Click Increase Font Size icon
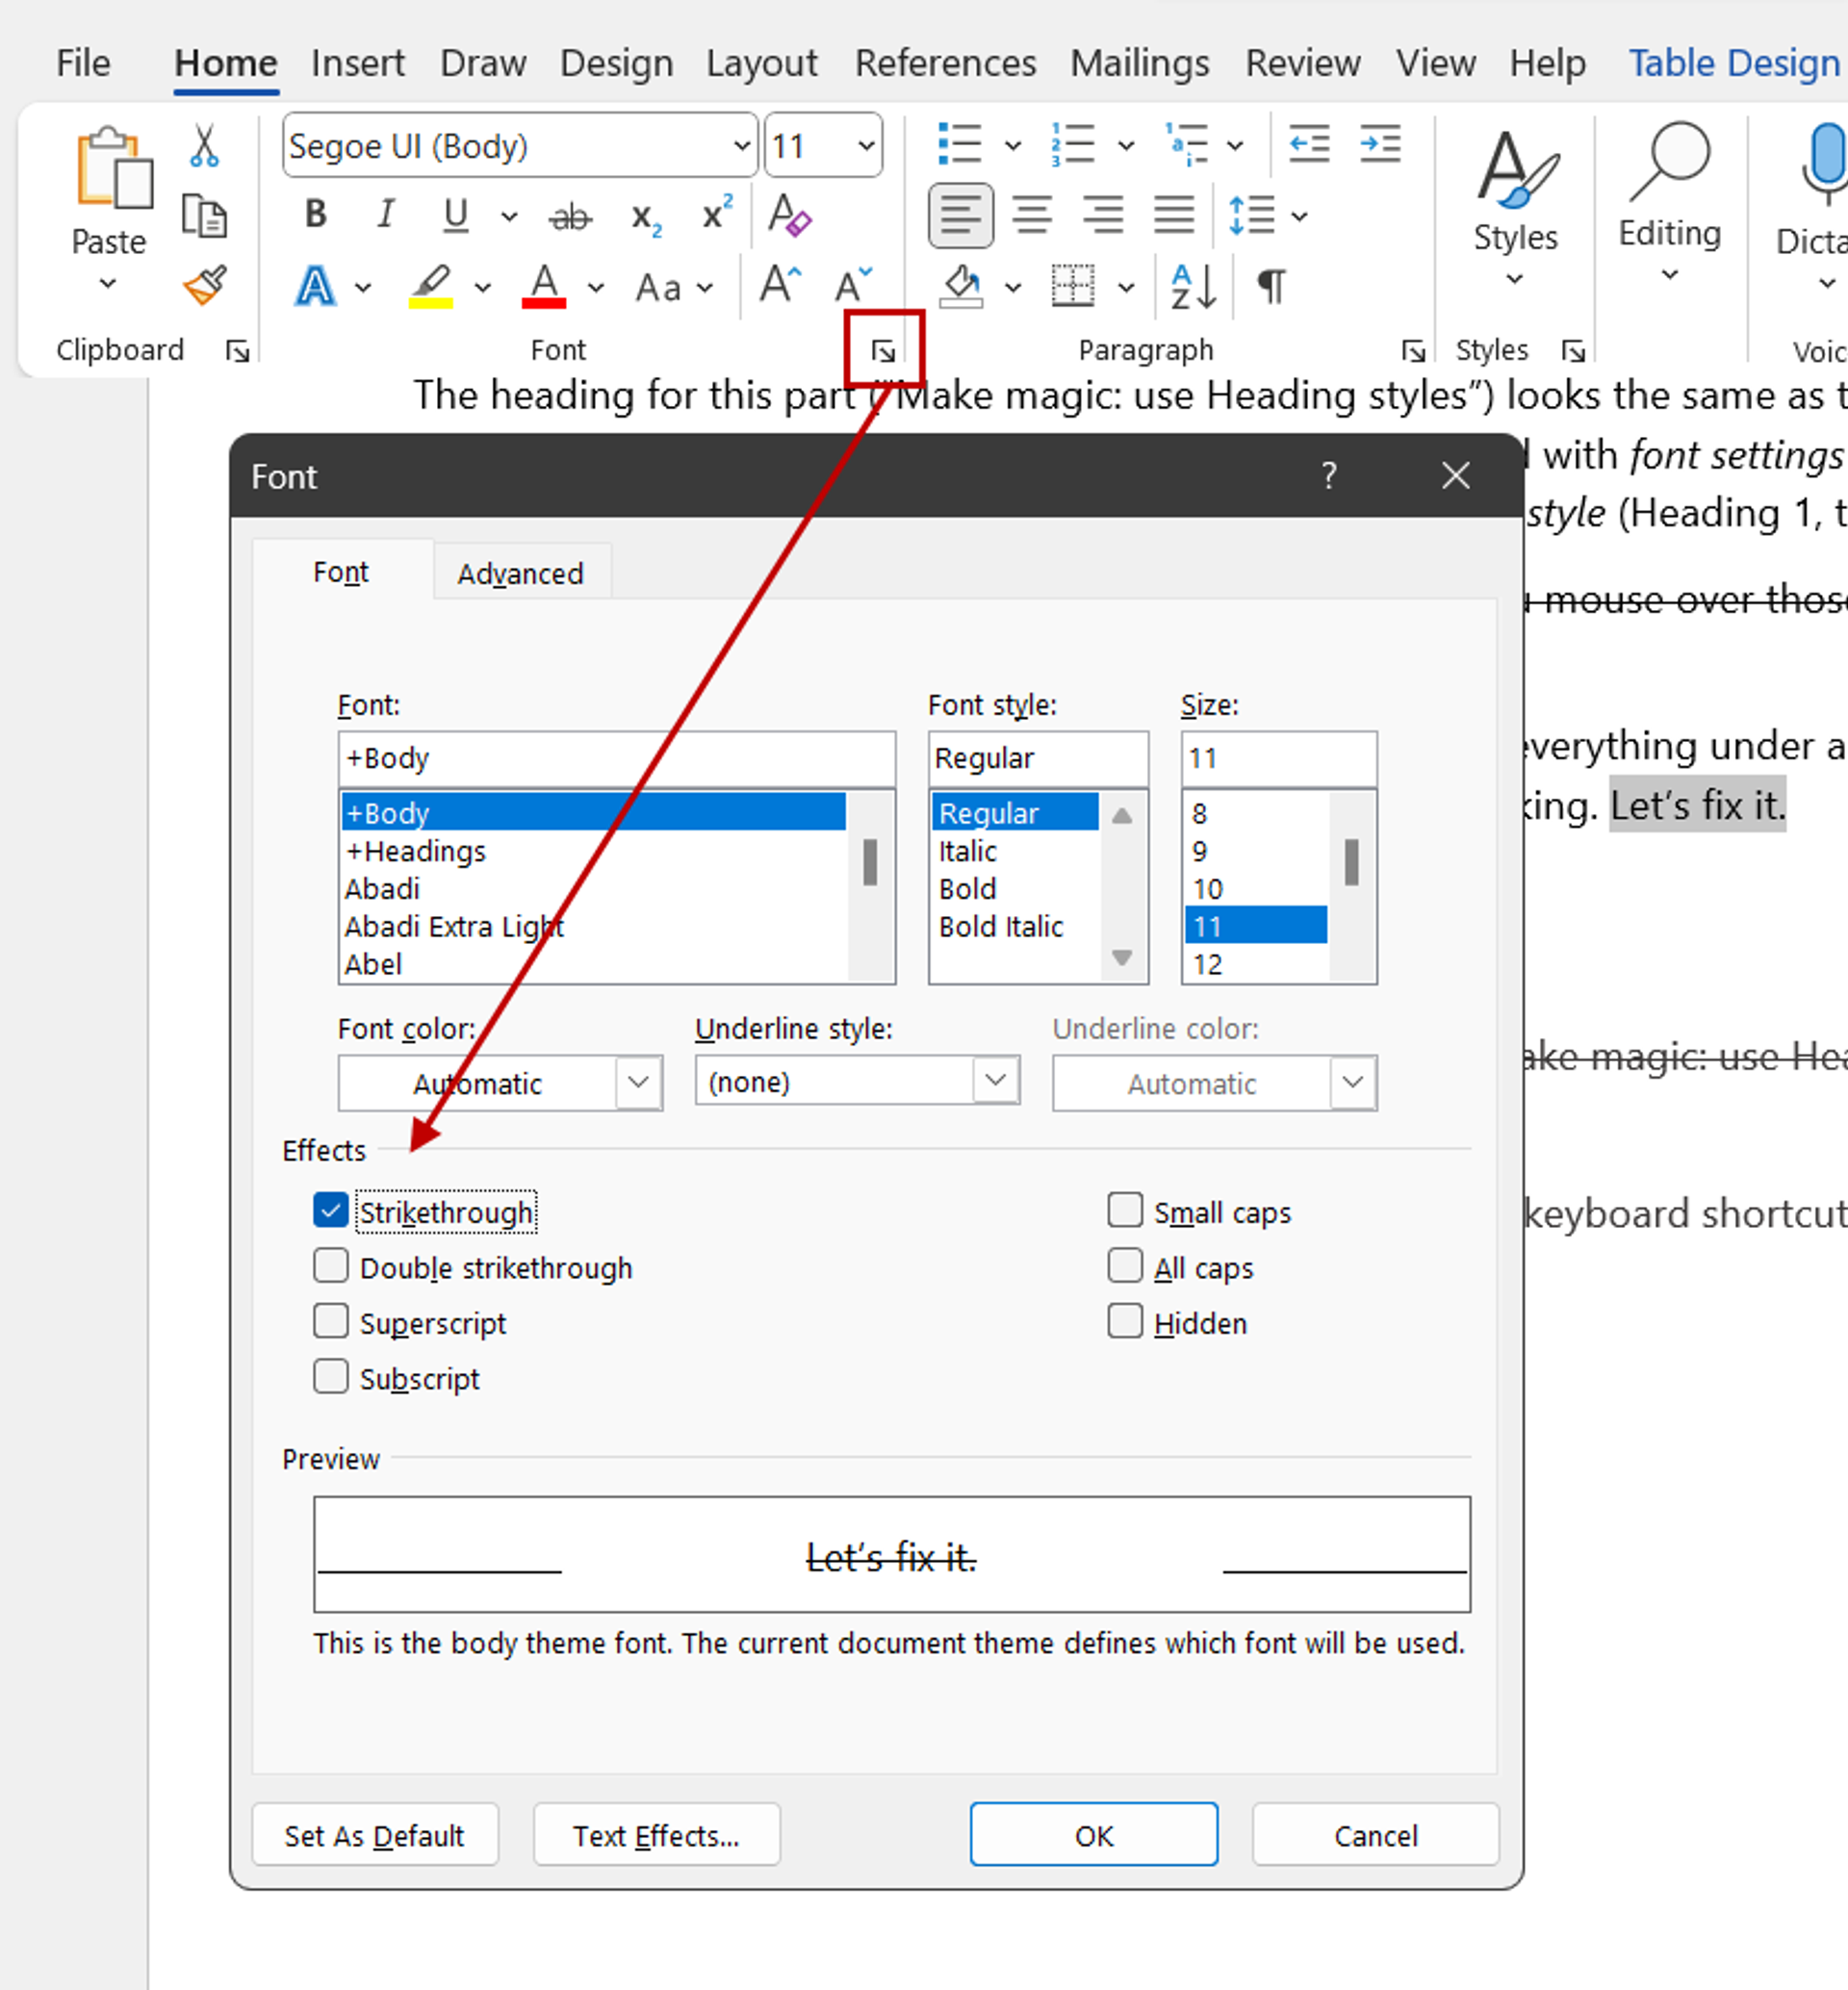Image resolution: width=1848 pixels, height=1990 pixels. (781, 285)
